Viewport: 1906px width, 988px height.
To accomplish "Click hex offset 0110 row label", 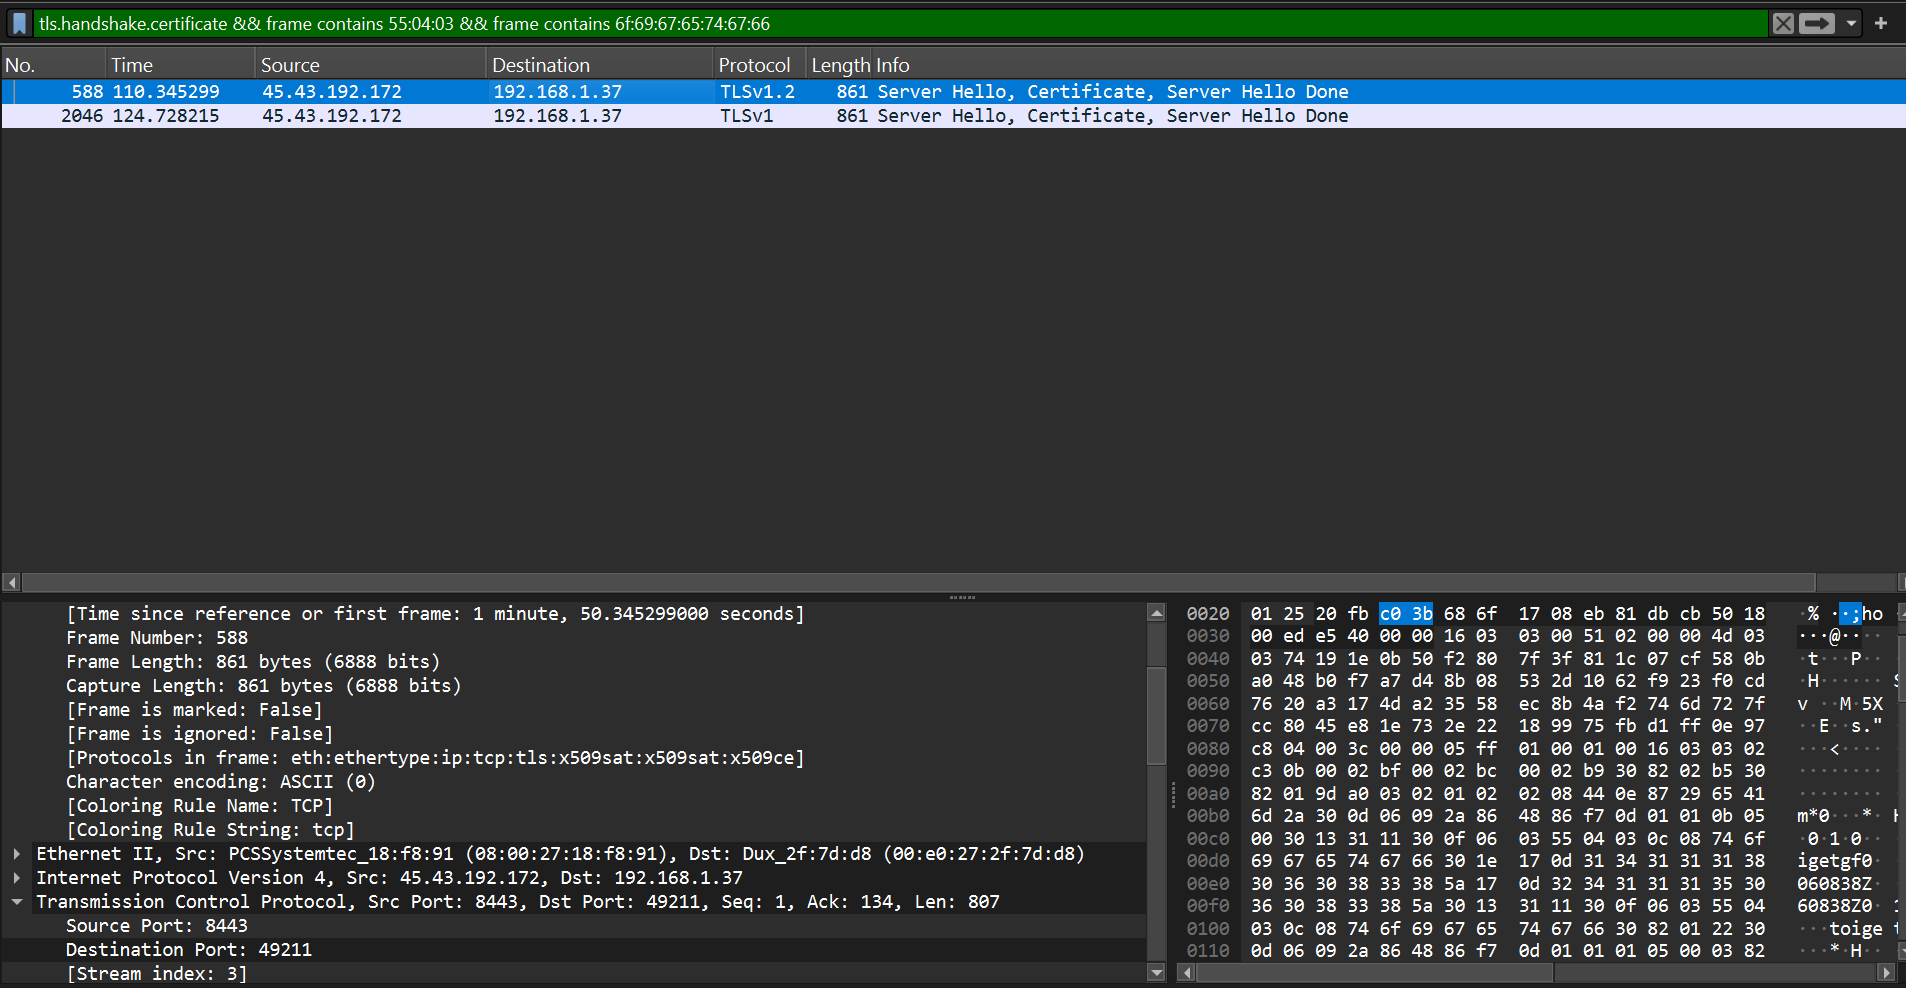I will pos(1208,951).
